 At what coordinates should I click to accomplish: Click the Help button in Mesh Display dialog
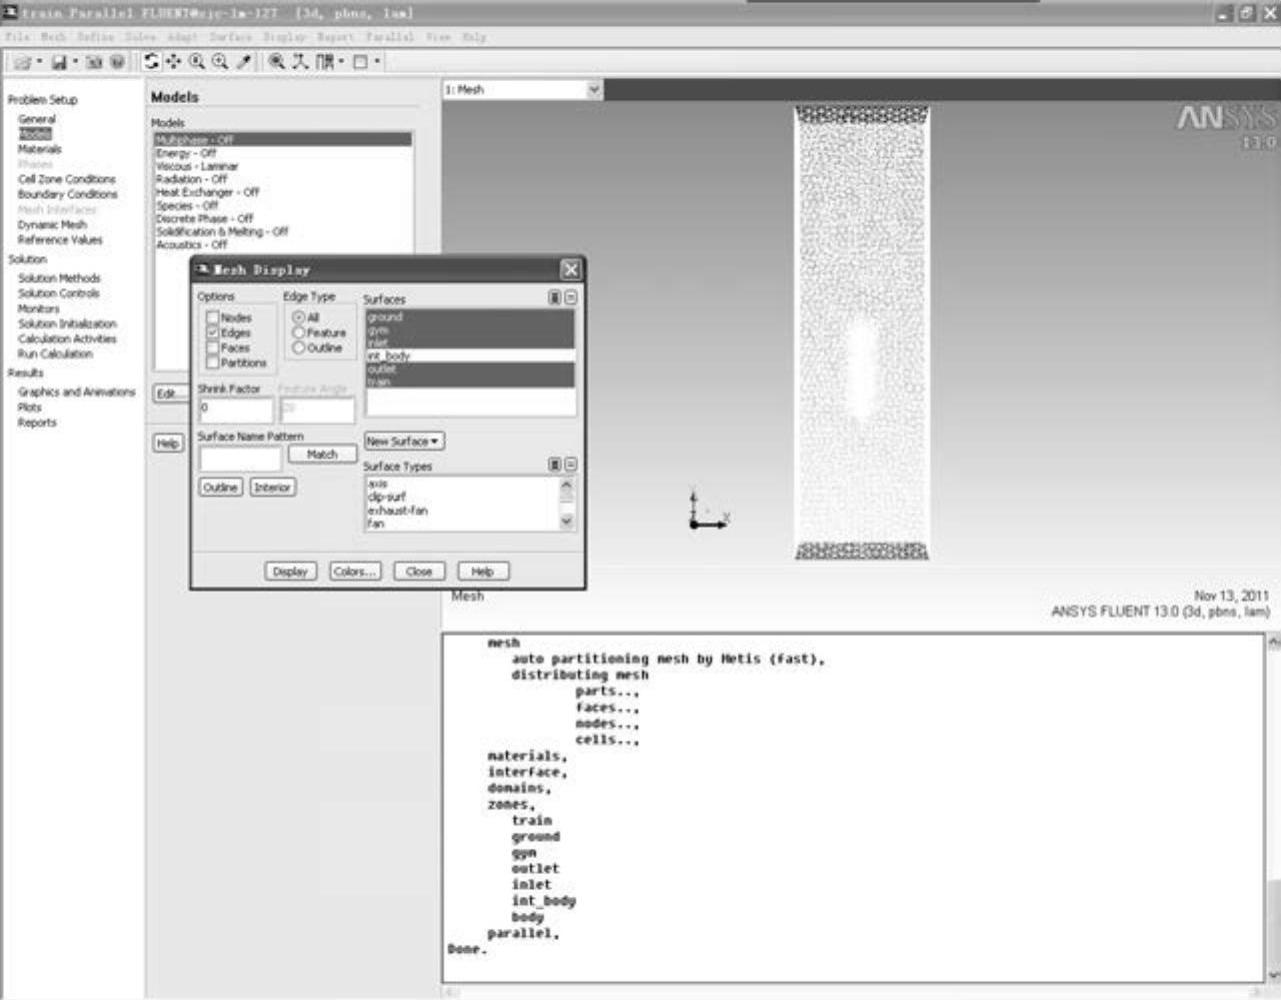click(x=483, y=571)
